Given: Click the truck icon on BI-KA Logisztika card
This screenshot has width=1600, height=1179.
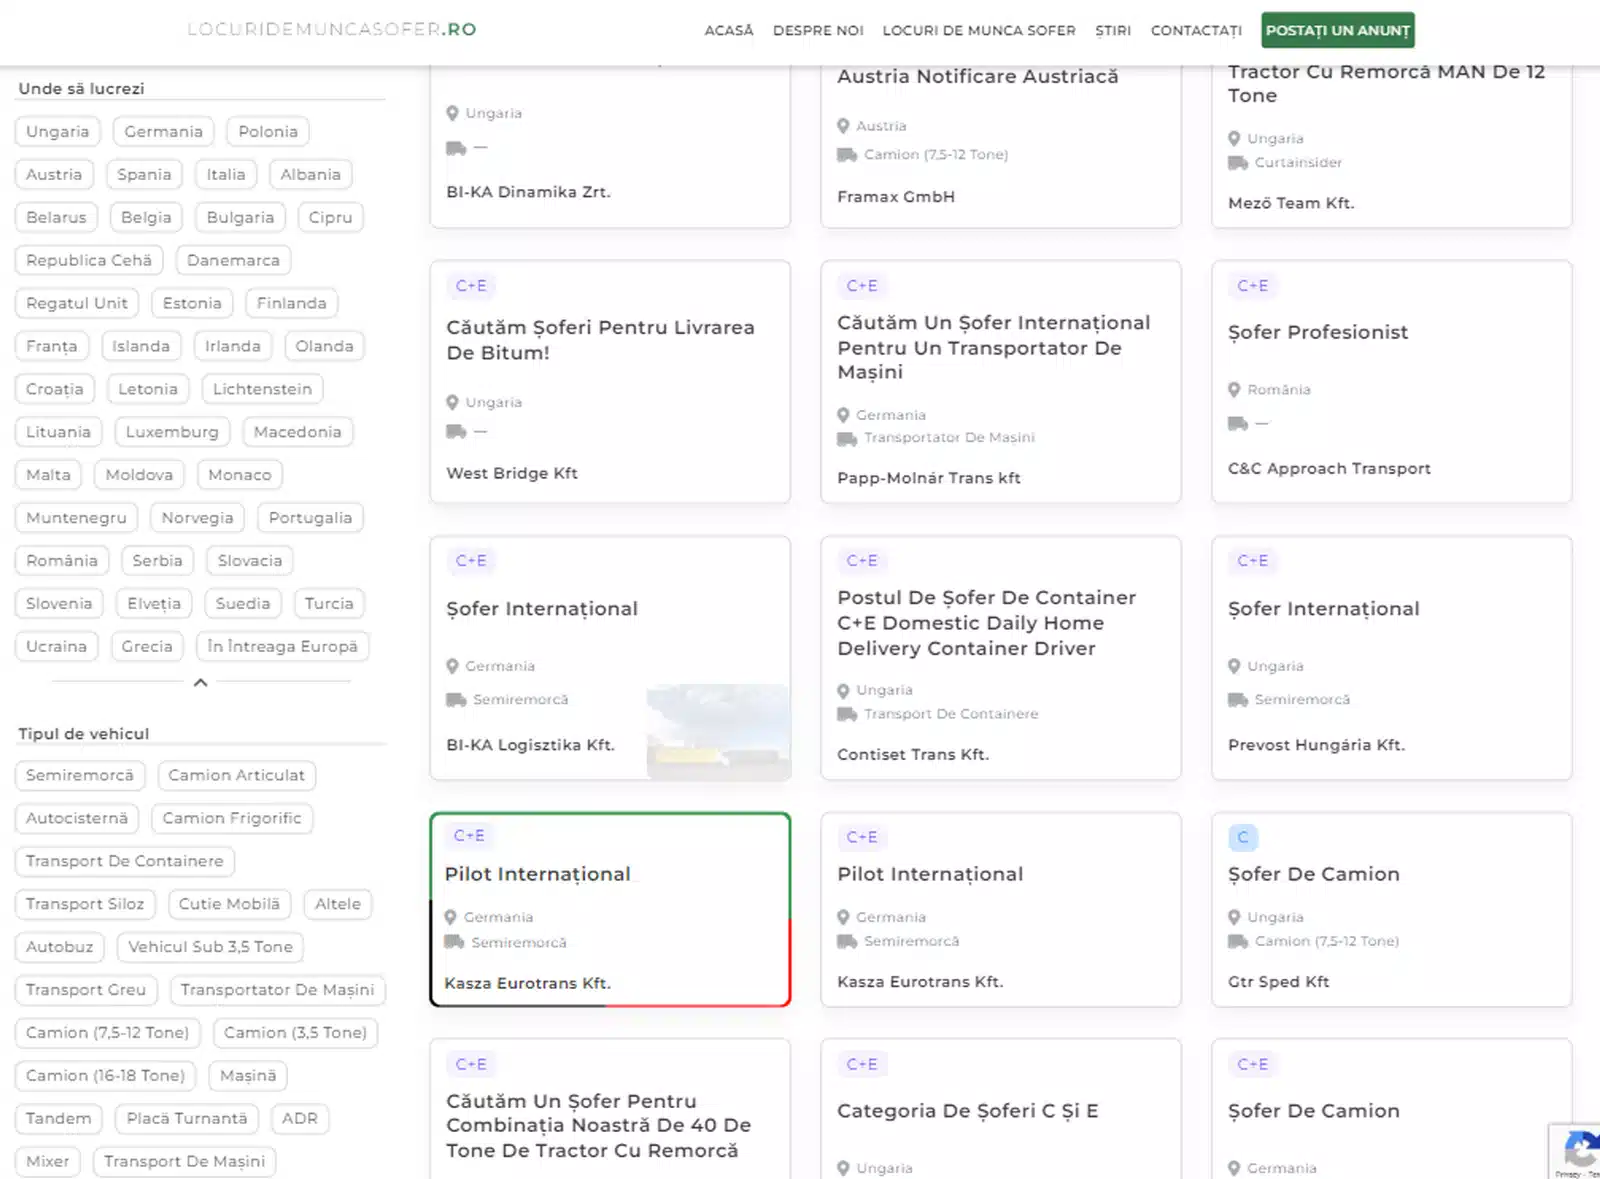Looking at the screenshot, I should click(456, 700).
